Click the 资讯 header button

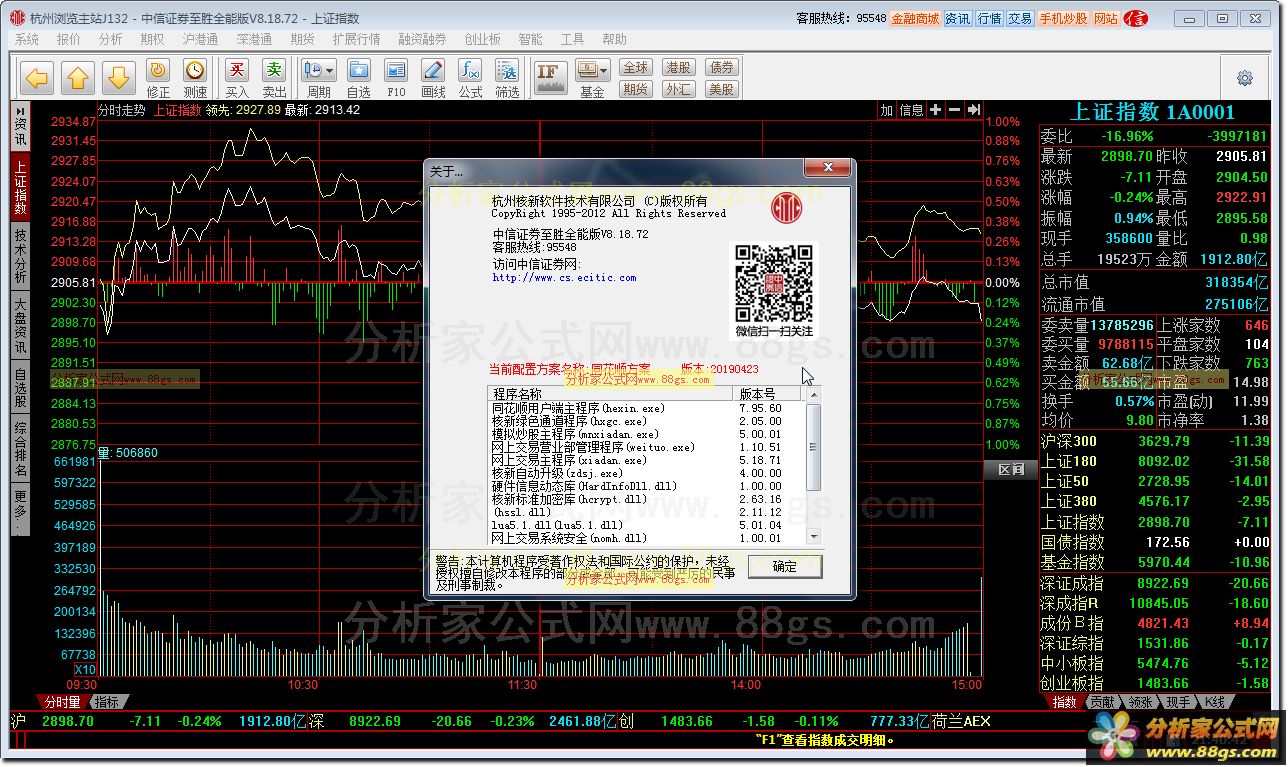coord(957,19)
